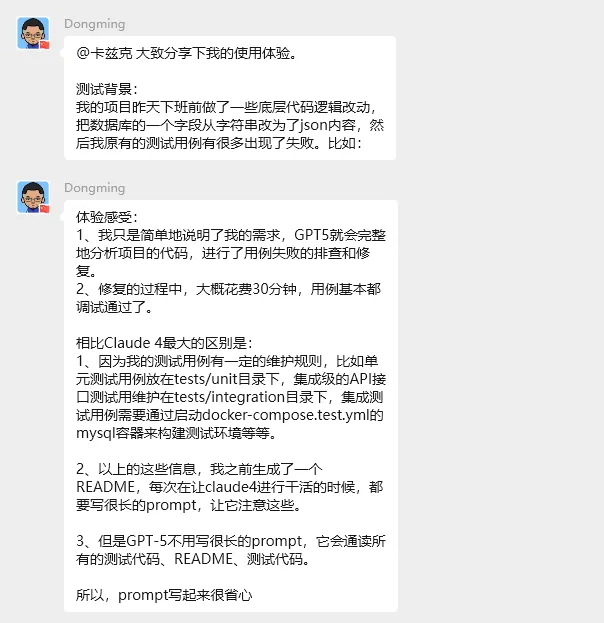Screen dimensions: 604x623
Task: Select the sender name Dongming above second message
Action: pos(95,188)
